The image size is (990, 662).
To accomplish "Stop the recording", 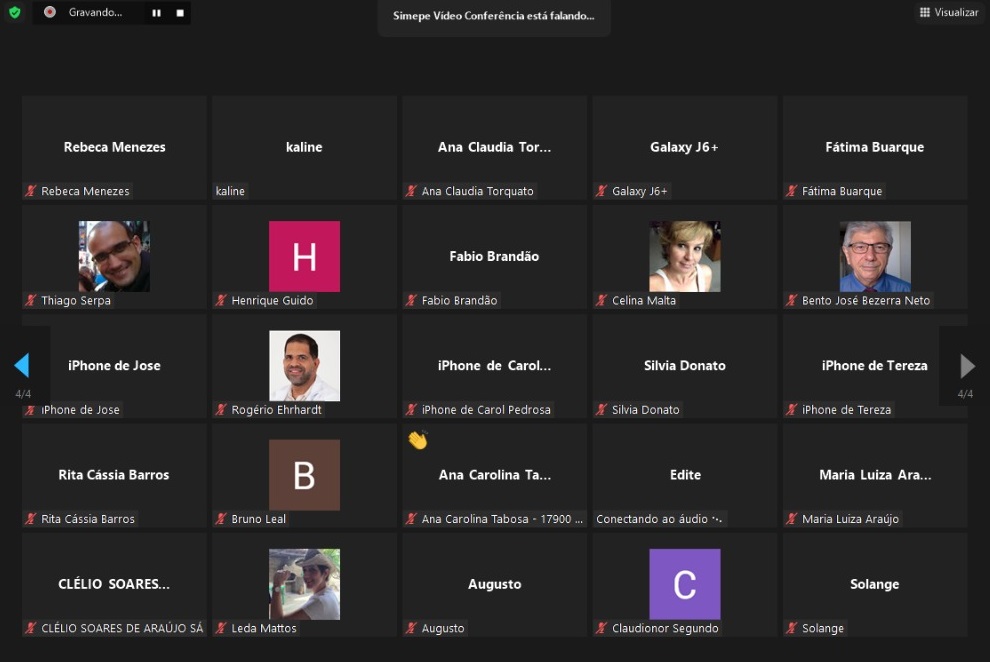I will (x=180, y=13).
